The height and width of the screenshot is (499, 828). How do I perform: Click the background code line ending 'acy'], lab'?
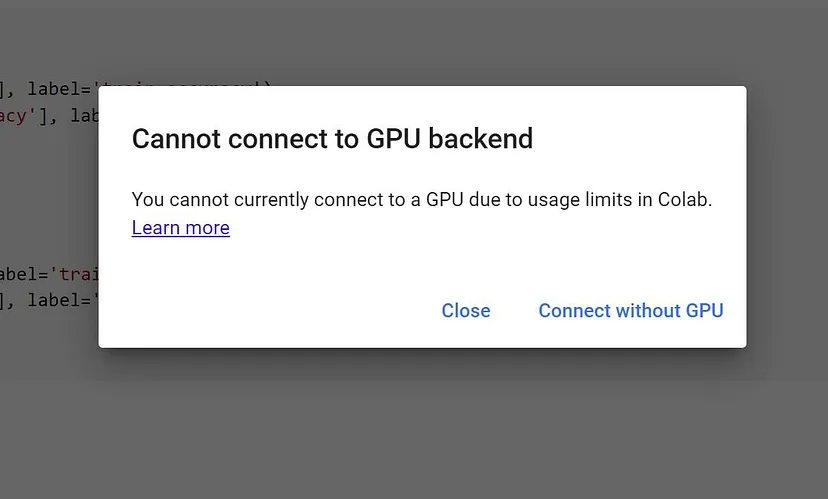(48, 116)
